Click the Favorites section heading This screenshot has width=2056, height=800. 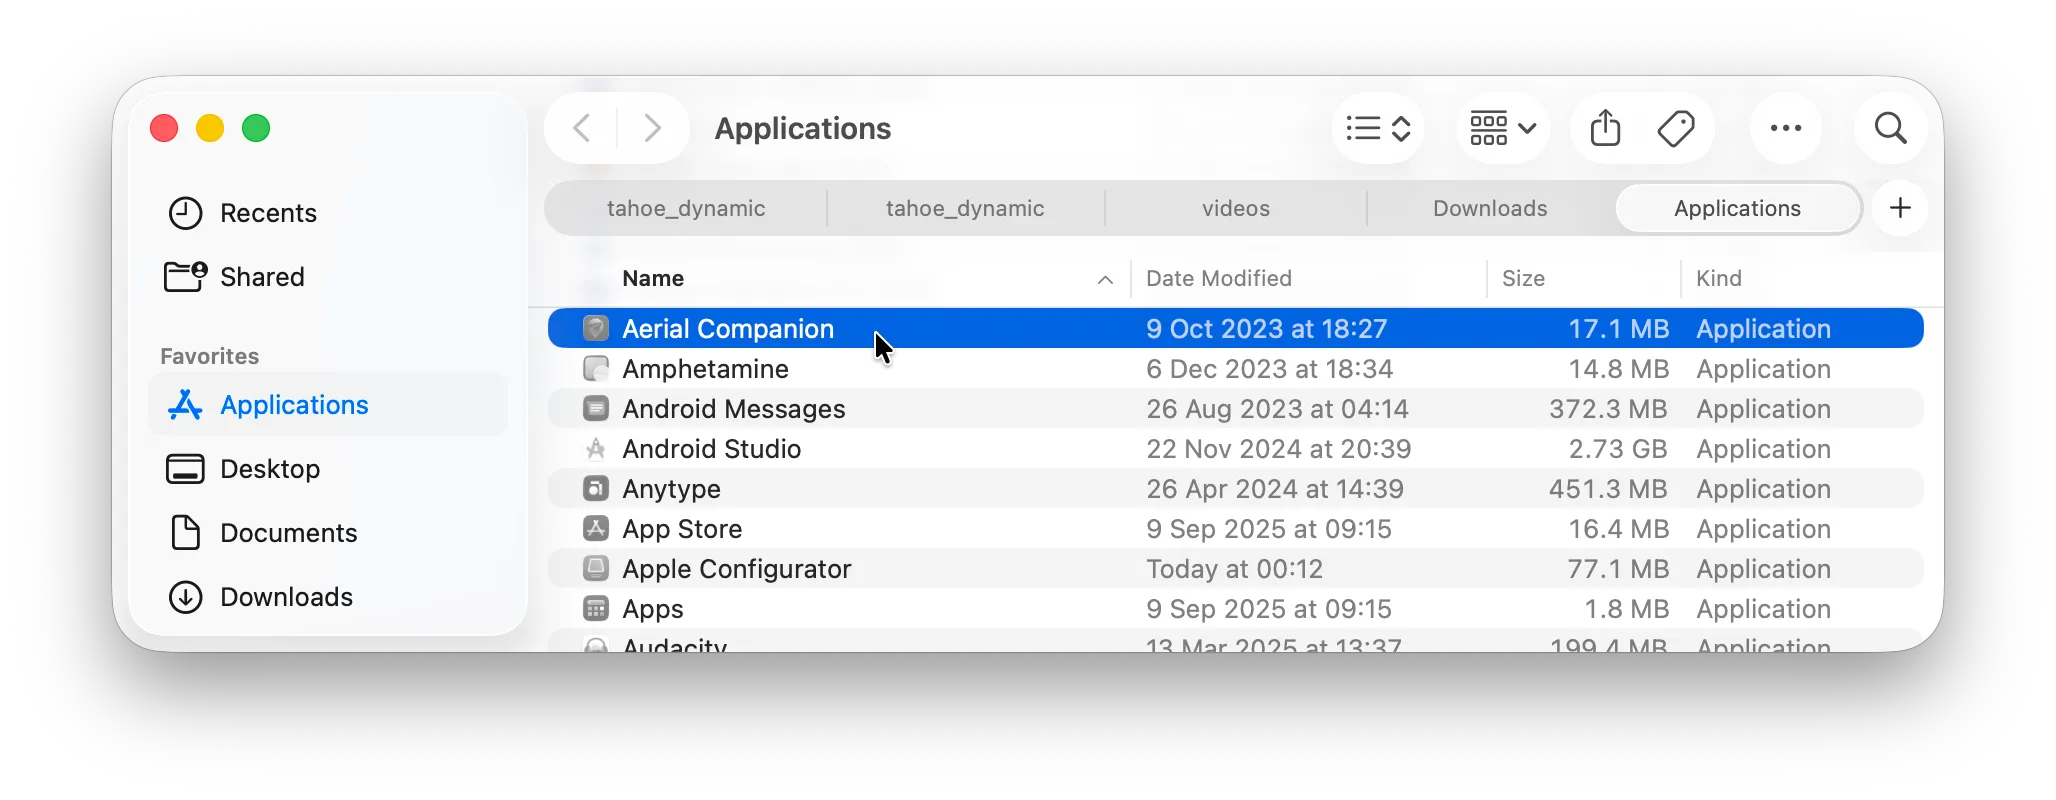pos(209,356)
